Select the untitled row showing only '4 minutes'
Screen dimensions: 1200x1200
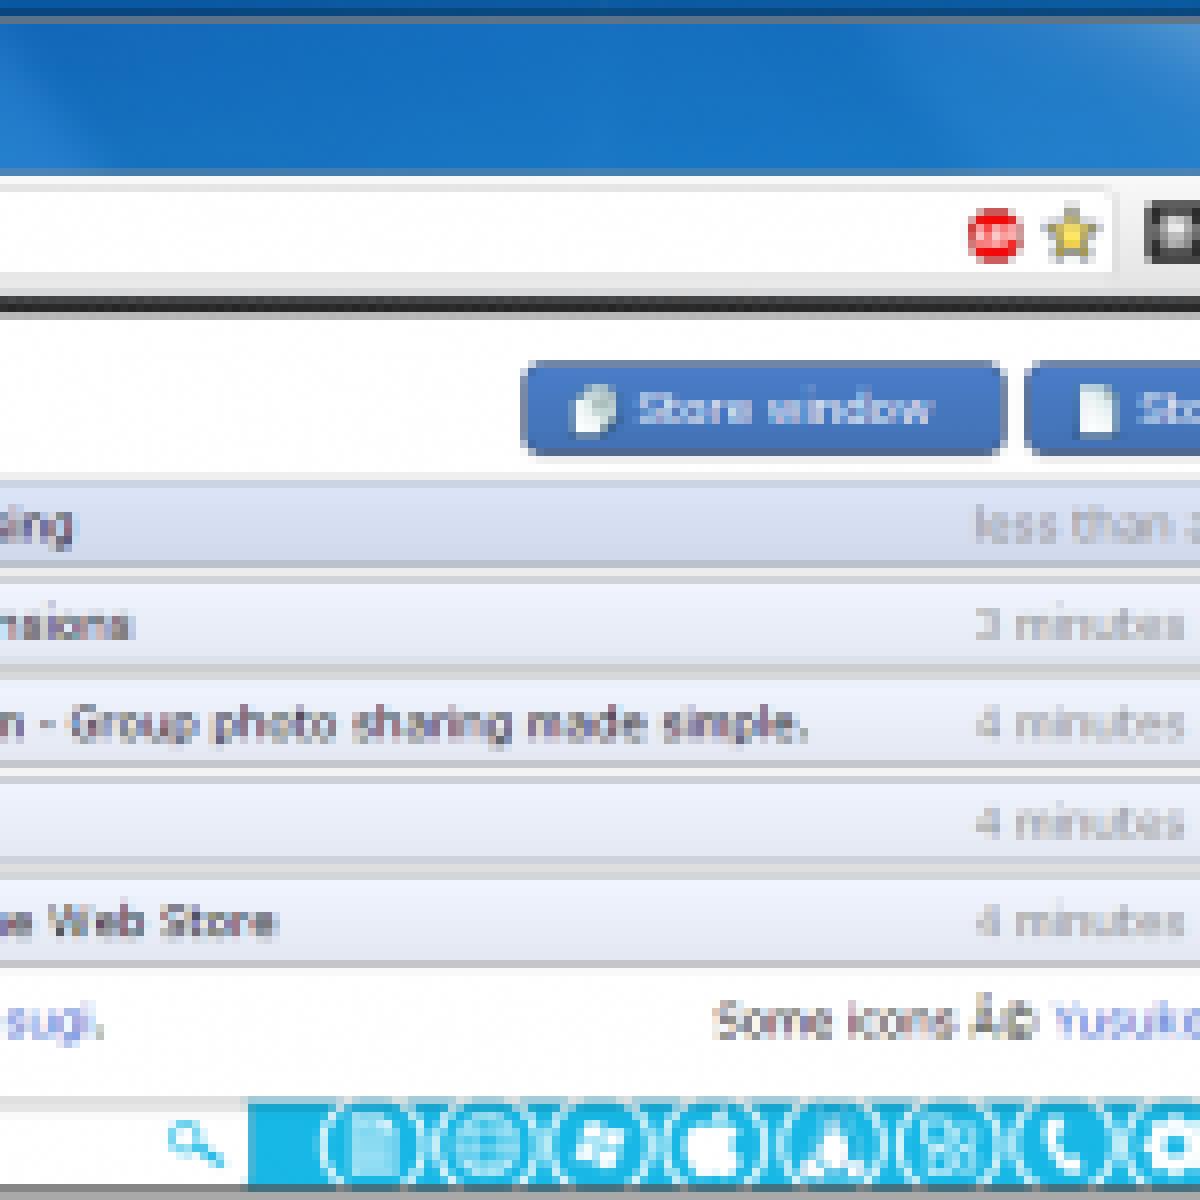600,822
